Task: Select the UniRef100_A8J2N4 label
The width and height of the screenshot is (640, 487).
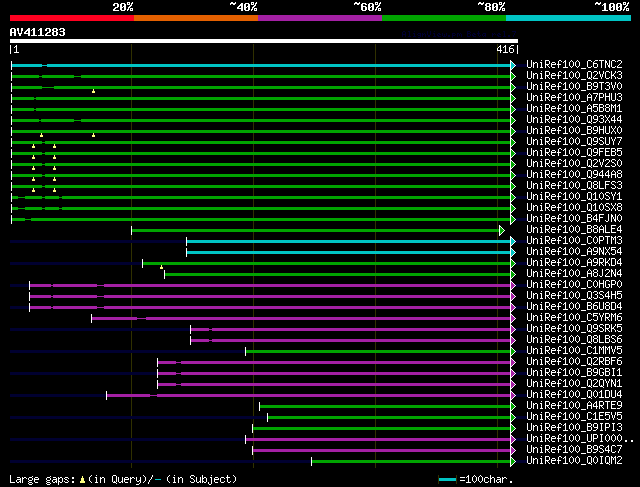Action: click(x=574, y=274)
